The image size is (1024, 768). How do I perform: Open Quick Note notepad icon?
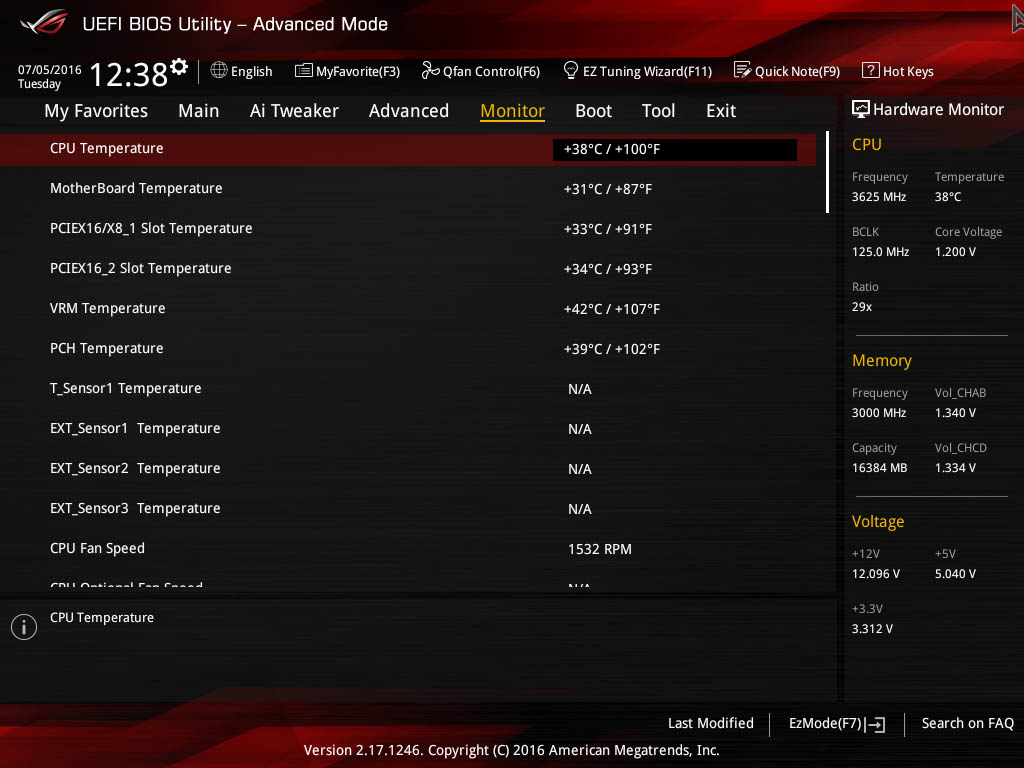click(x=743, y=70)
